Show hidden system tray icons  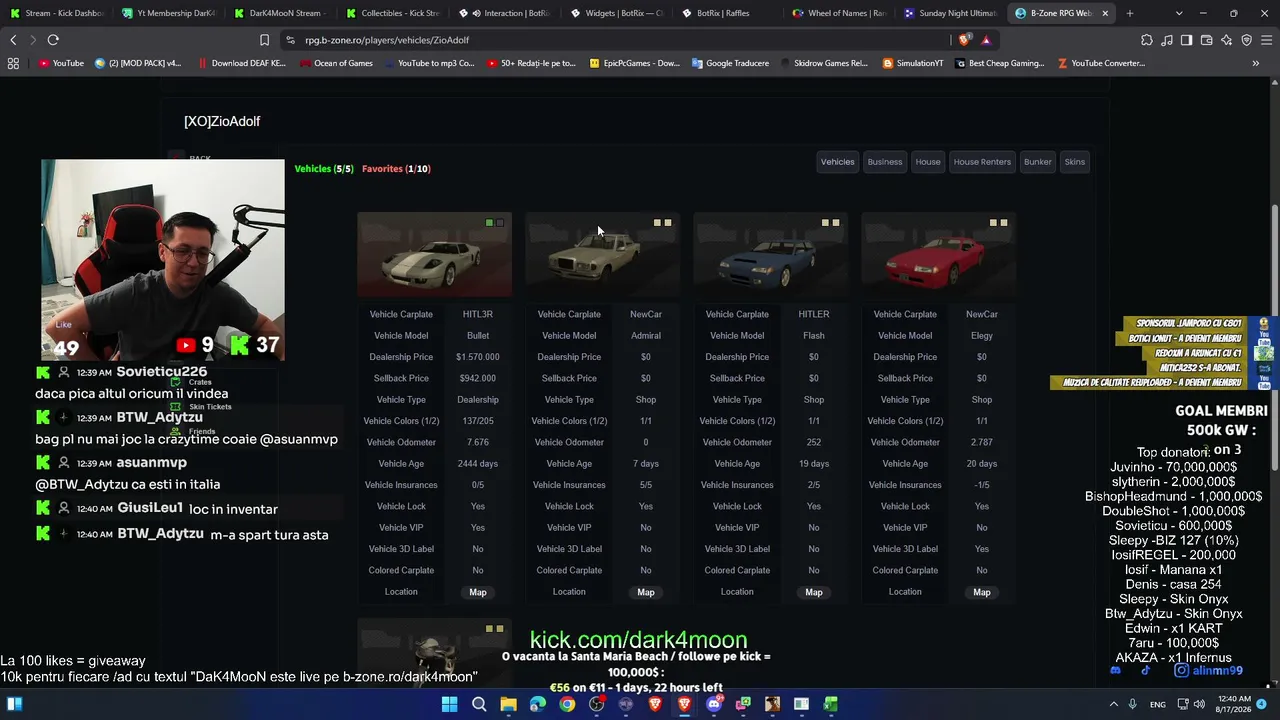pos(1115,704)
